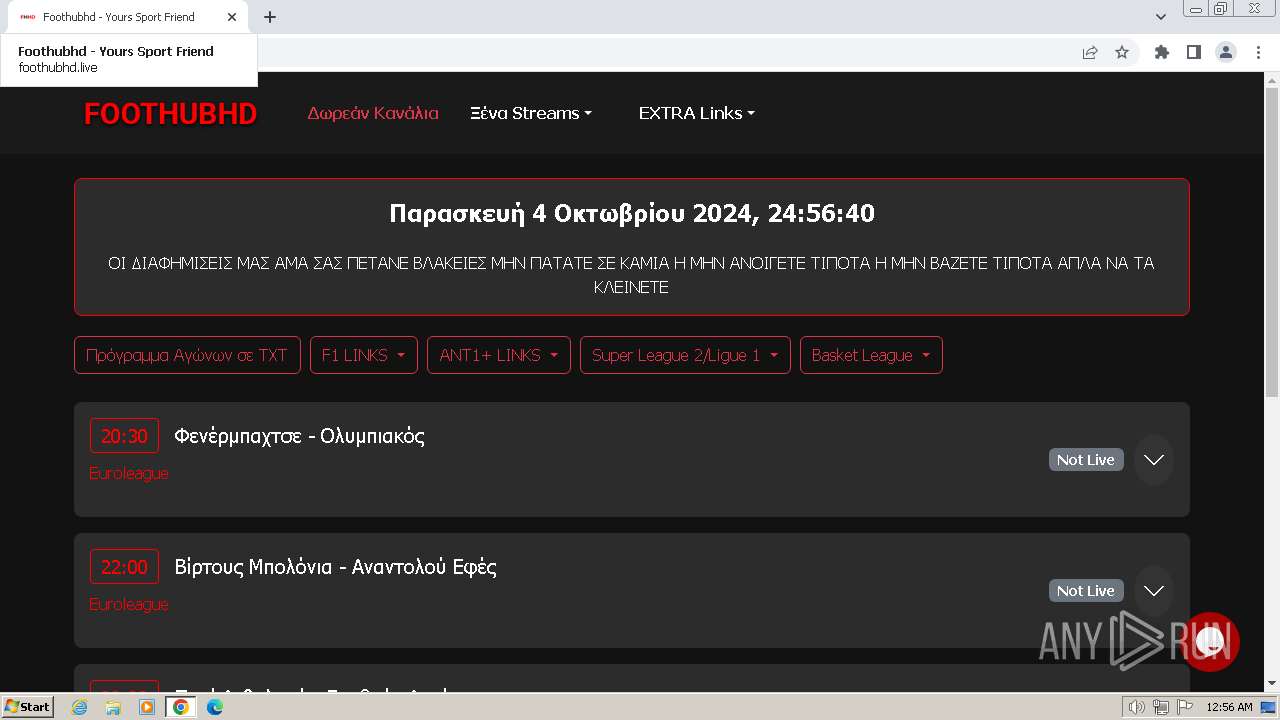Switch to Chrome taskbar icon
This screenshot has width=1280, height=720.
181,707
